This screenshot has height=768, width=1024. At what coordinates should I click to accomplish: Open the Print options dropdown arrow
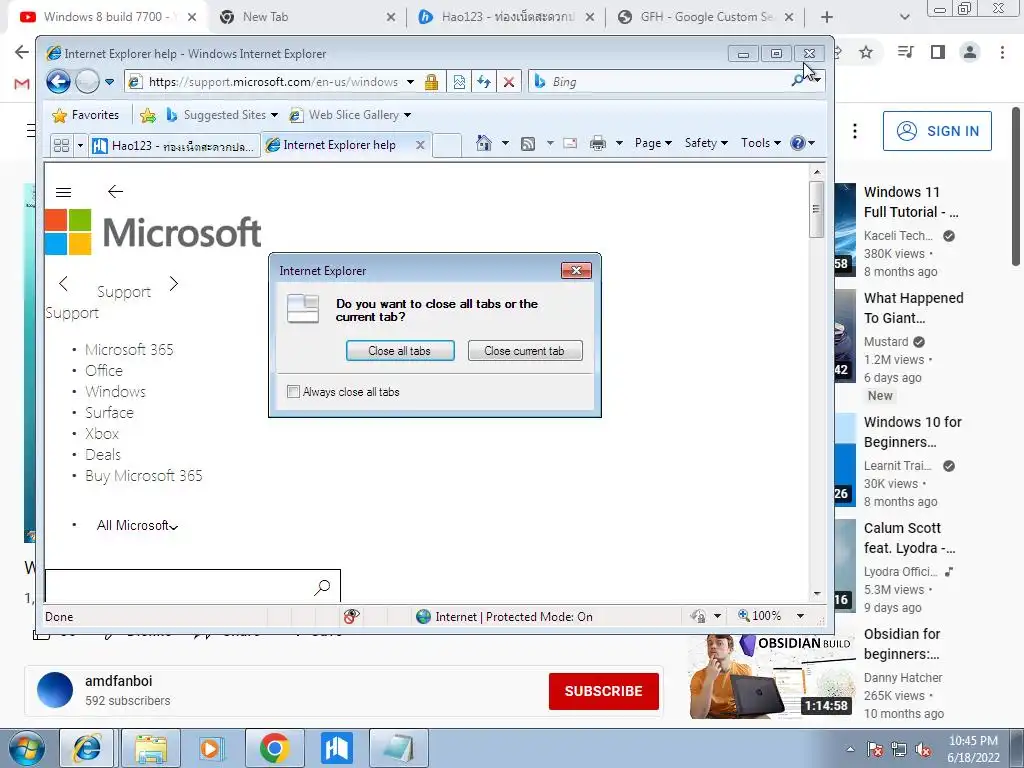619,143
